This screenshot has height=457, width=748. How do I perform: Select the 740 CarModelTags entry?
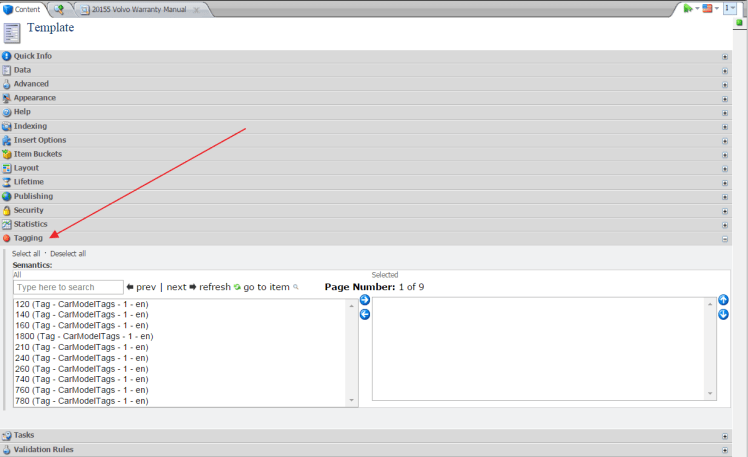(82, 379)
